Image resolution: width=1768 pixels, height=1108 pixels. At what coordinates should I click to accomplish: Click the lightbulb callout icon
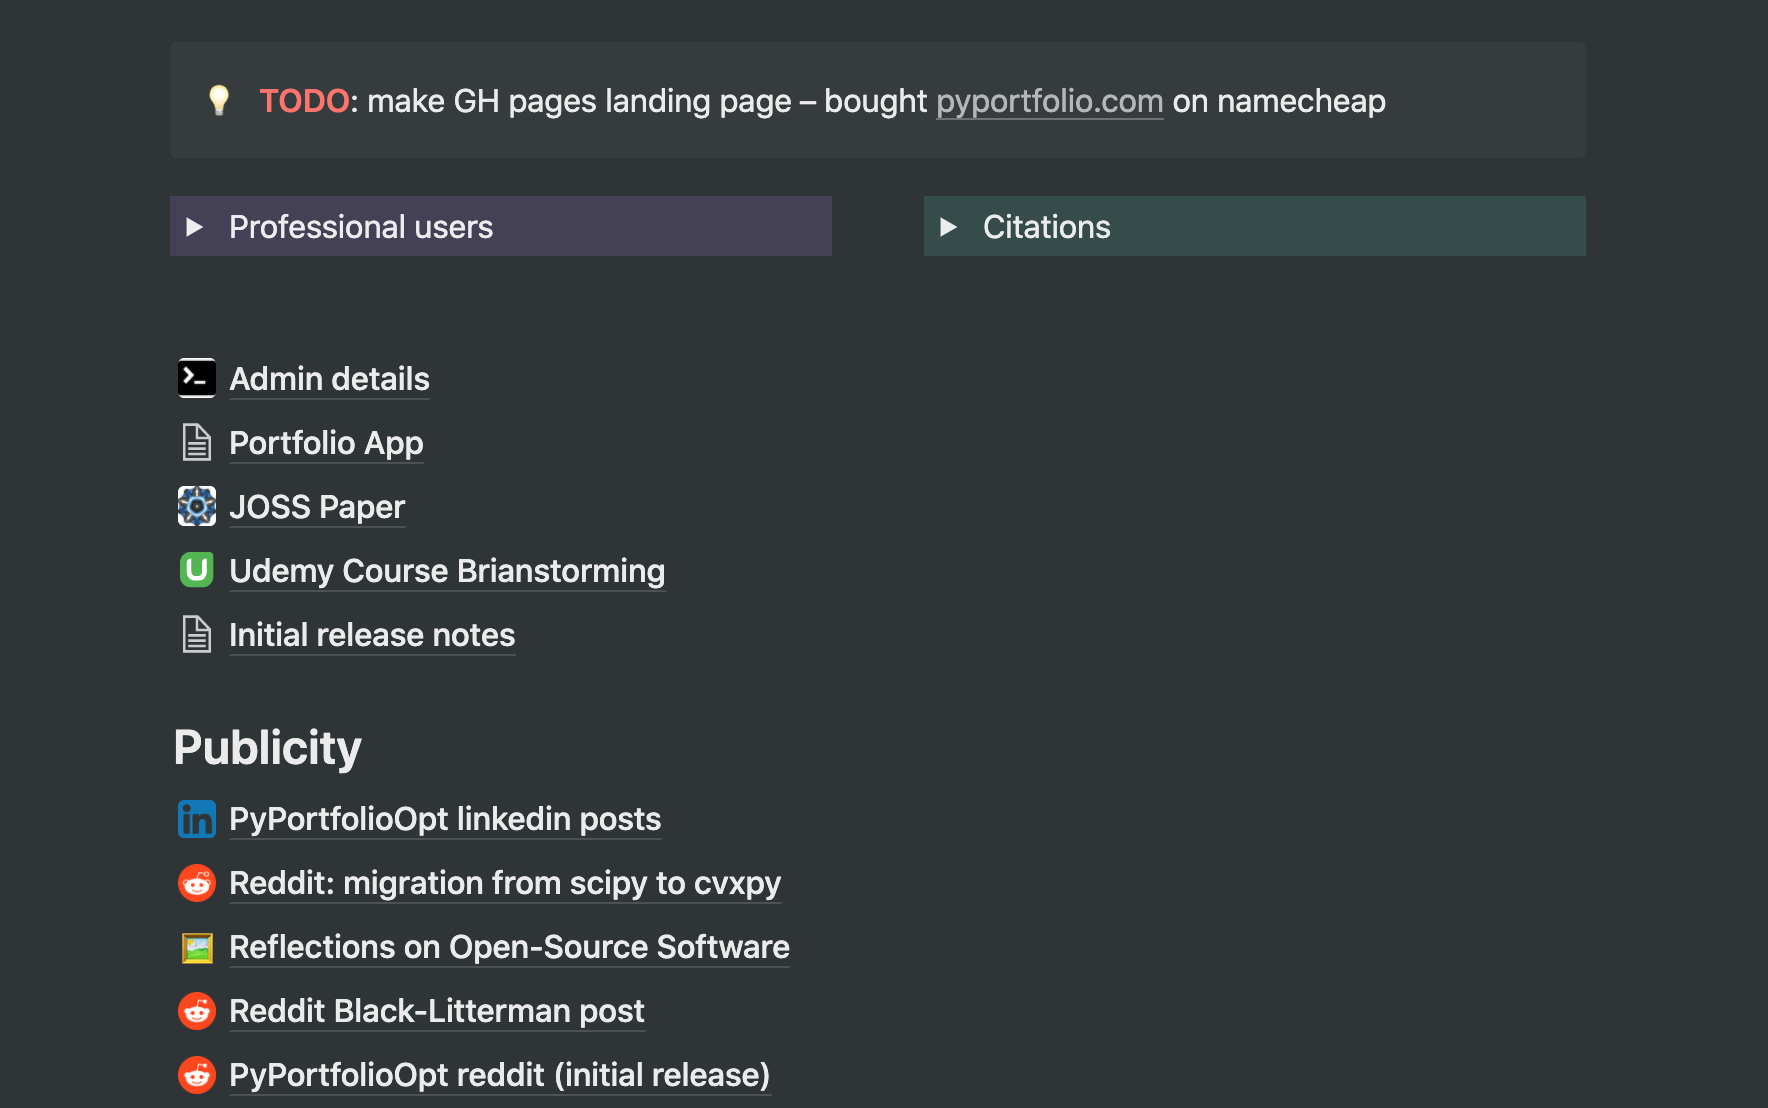(x=219, y=100)
